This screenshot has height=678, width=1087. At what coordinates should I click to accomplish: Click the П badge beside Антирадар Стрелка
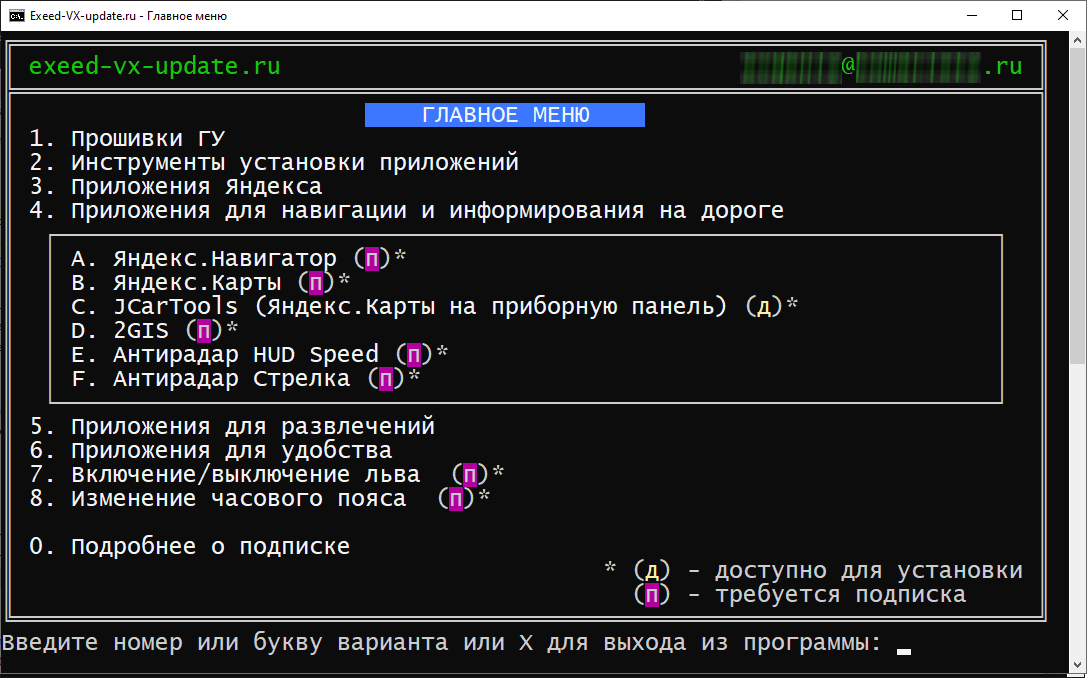pyautogui.click(x=386, y=379)
